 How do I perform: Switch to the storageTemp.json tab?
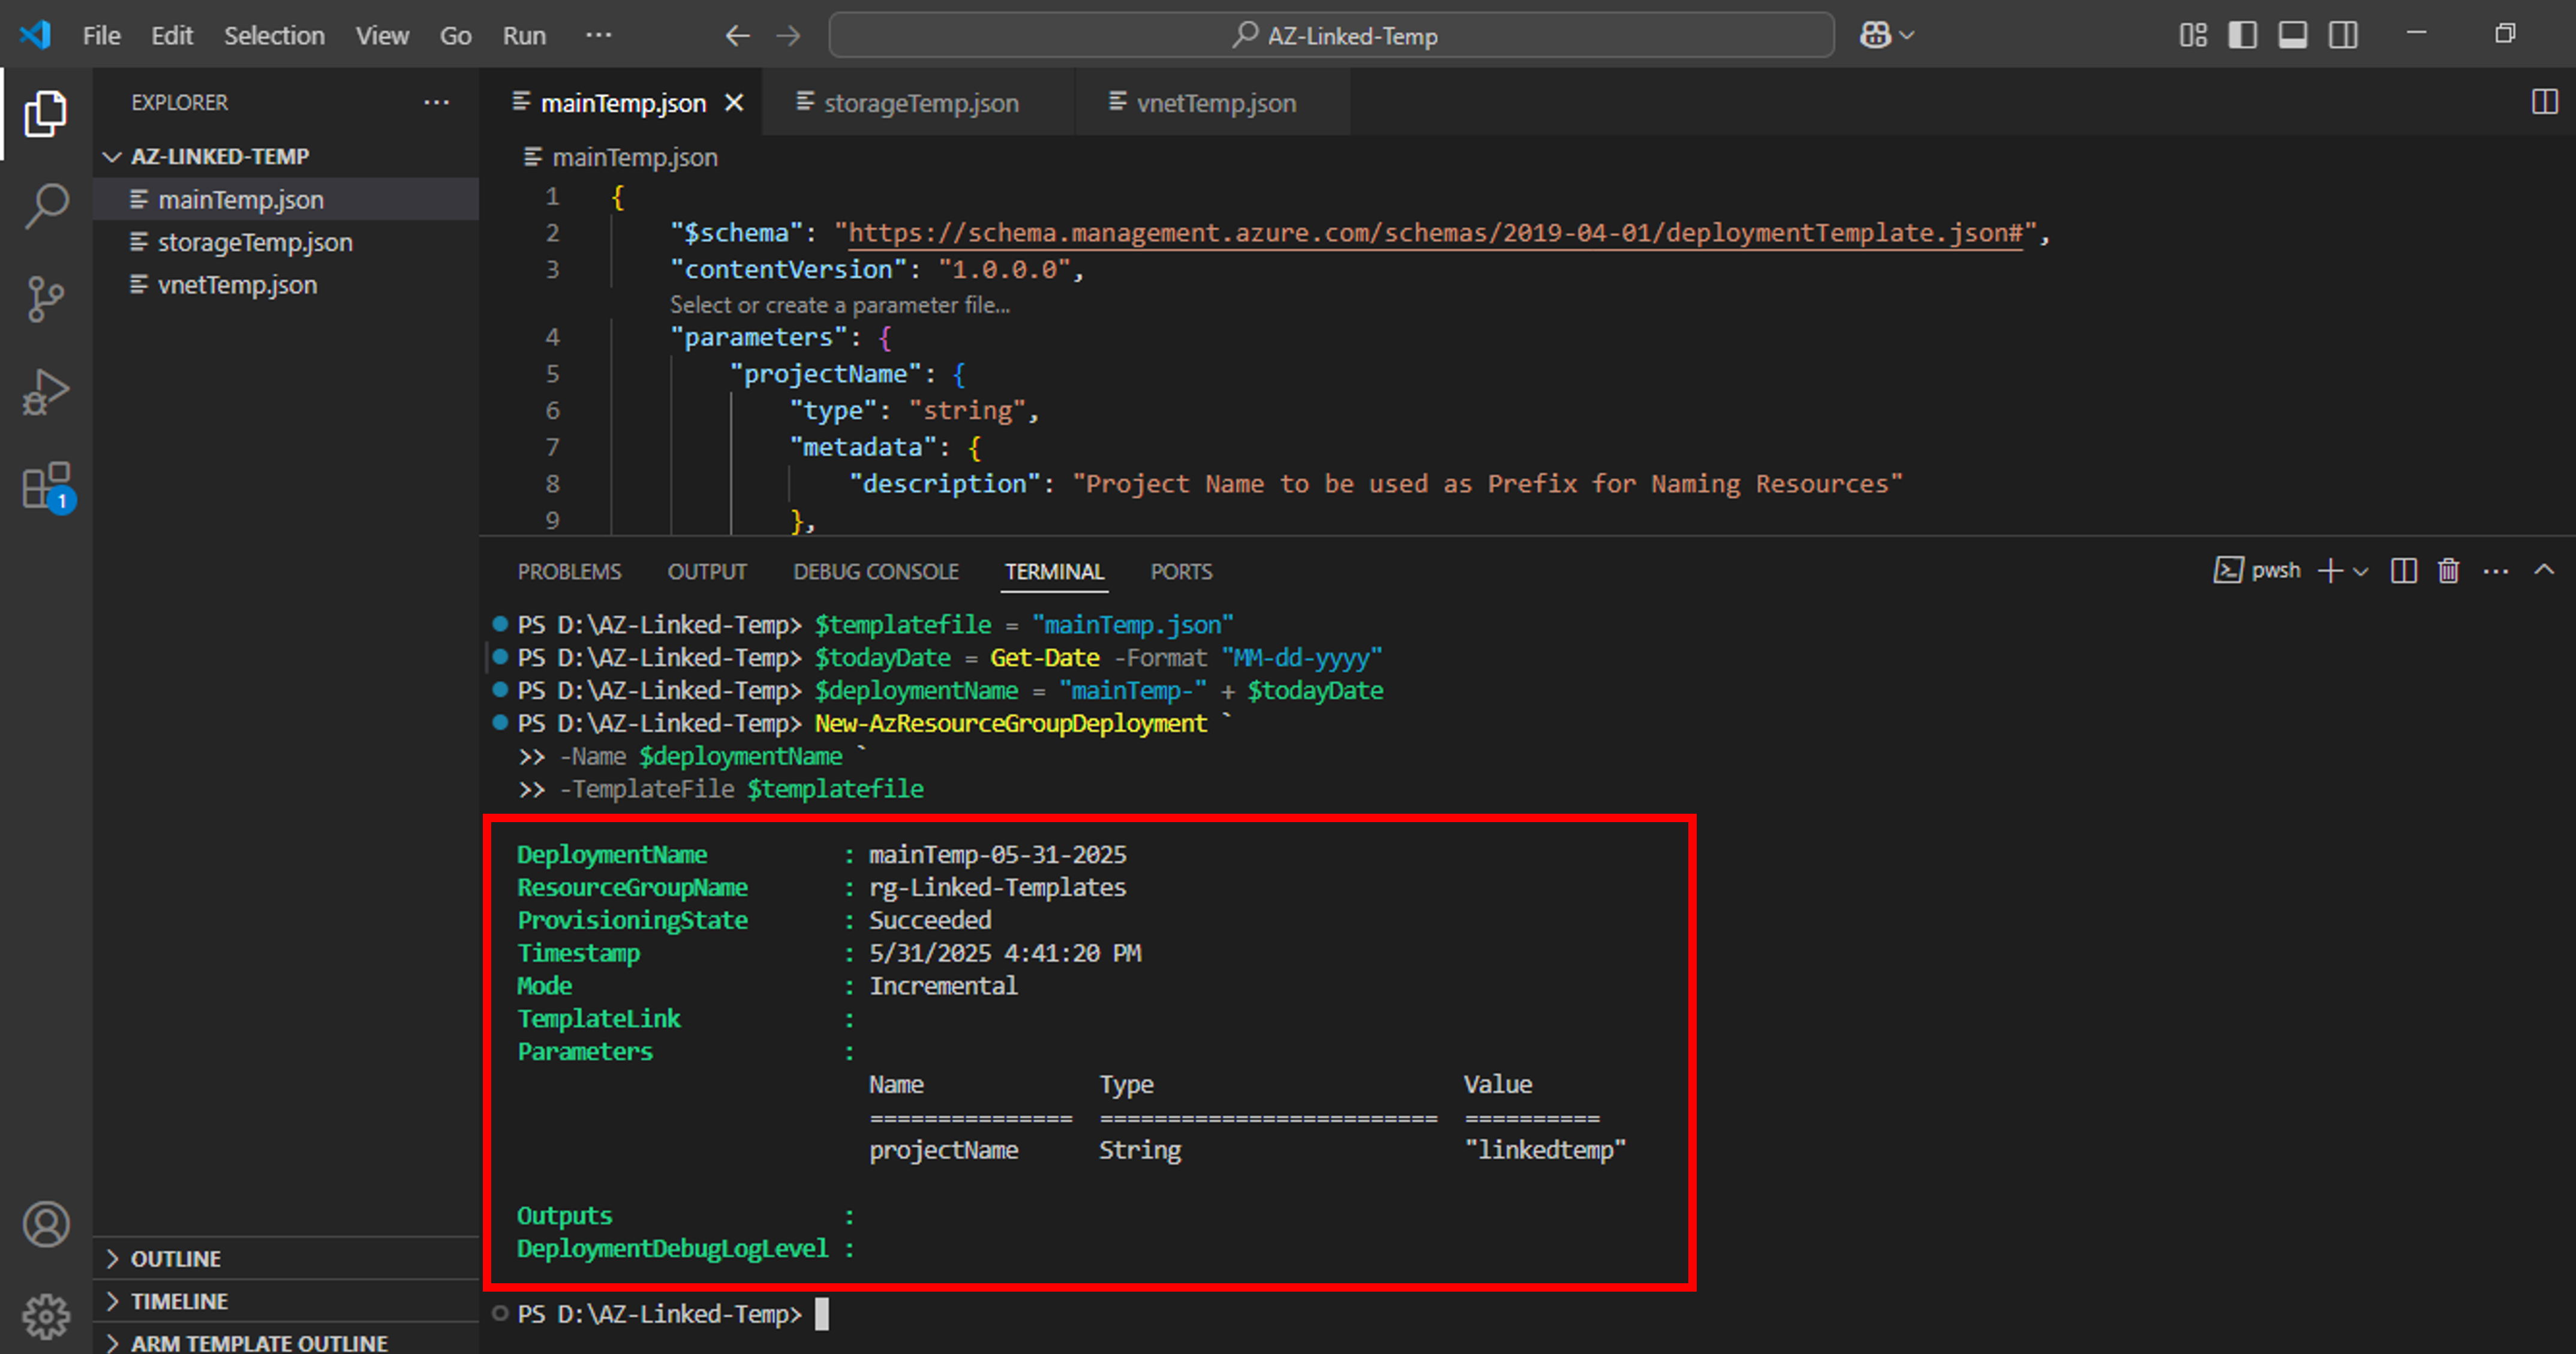click(x=919, y=101)
